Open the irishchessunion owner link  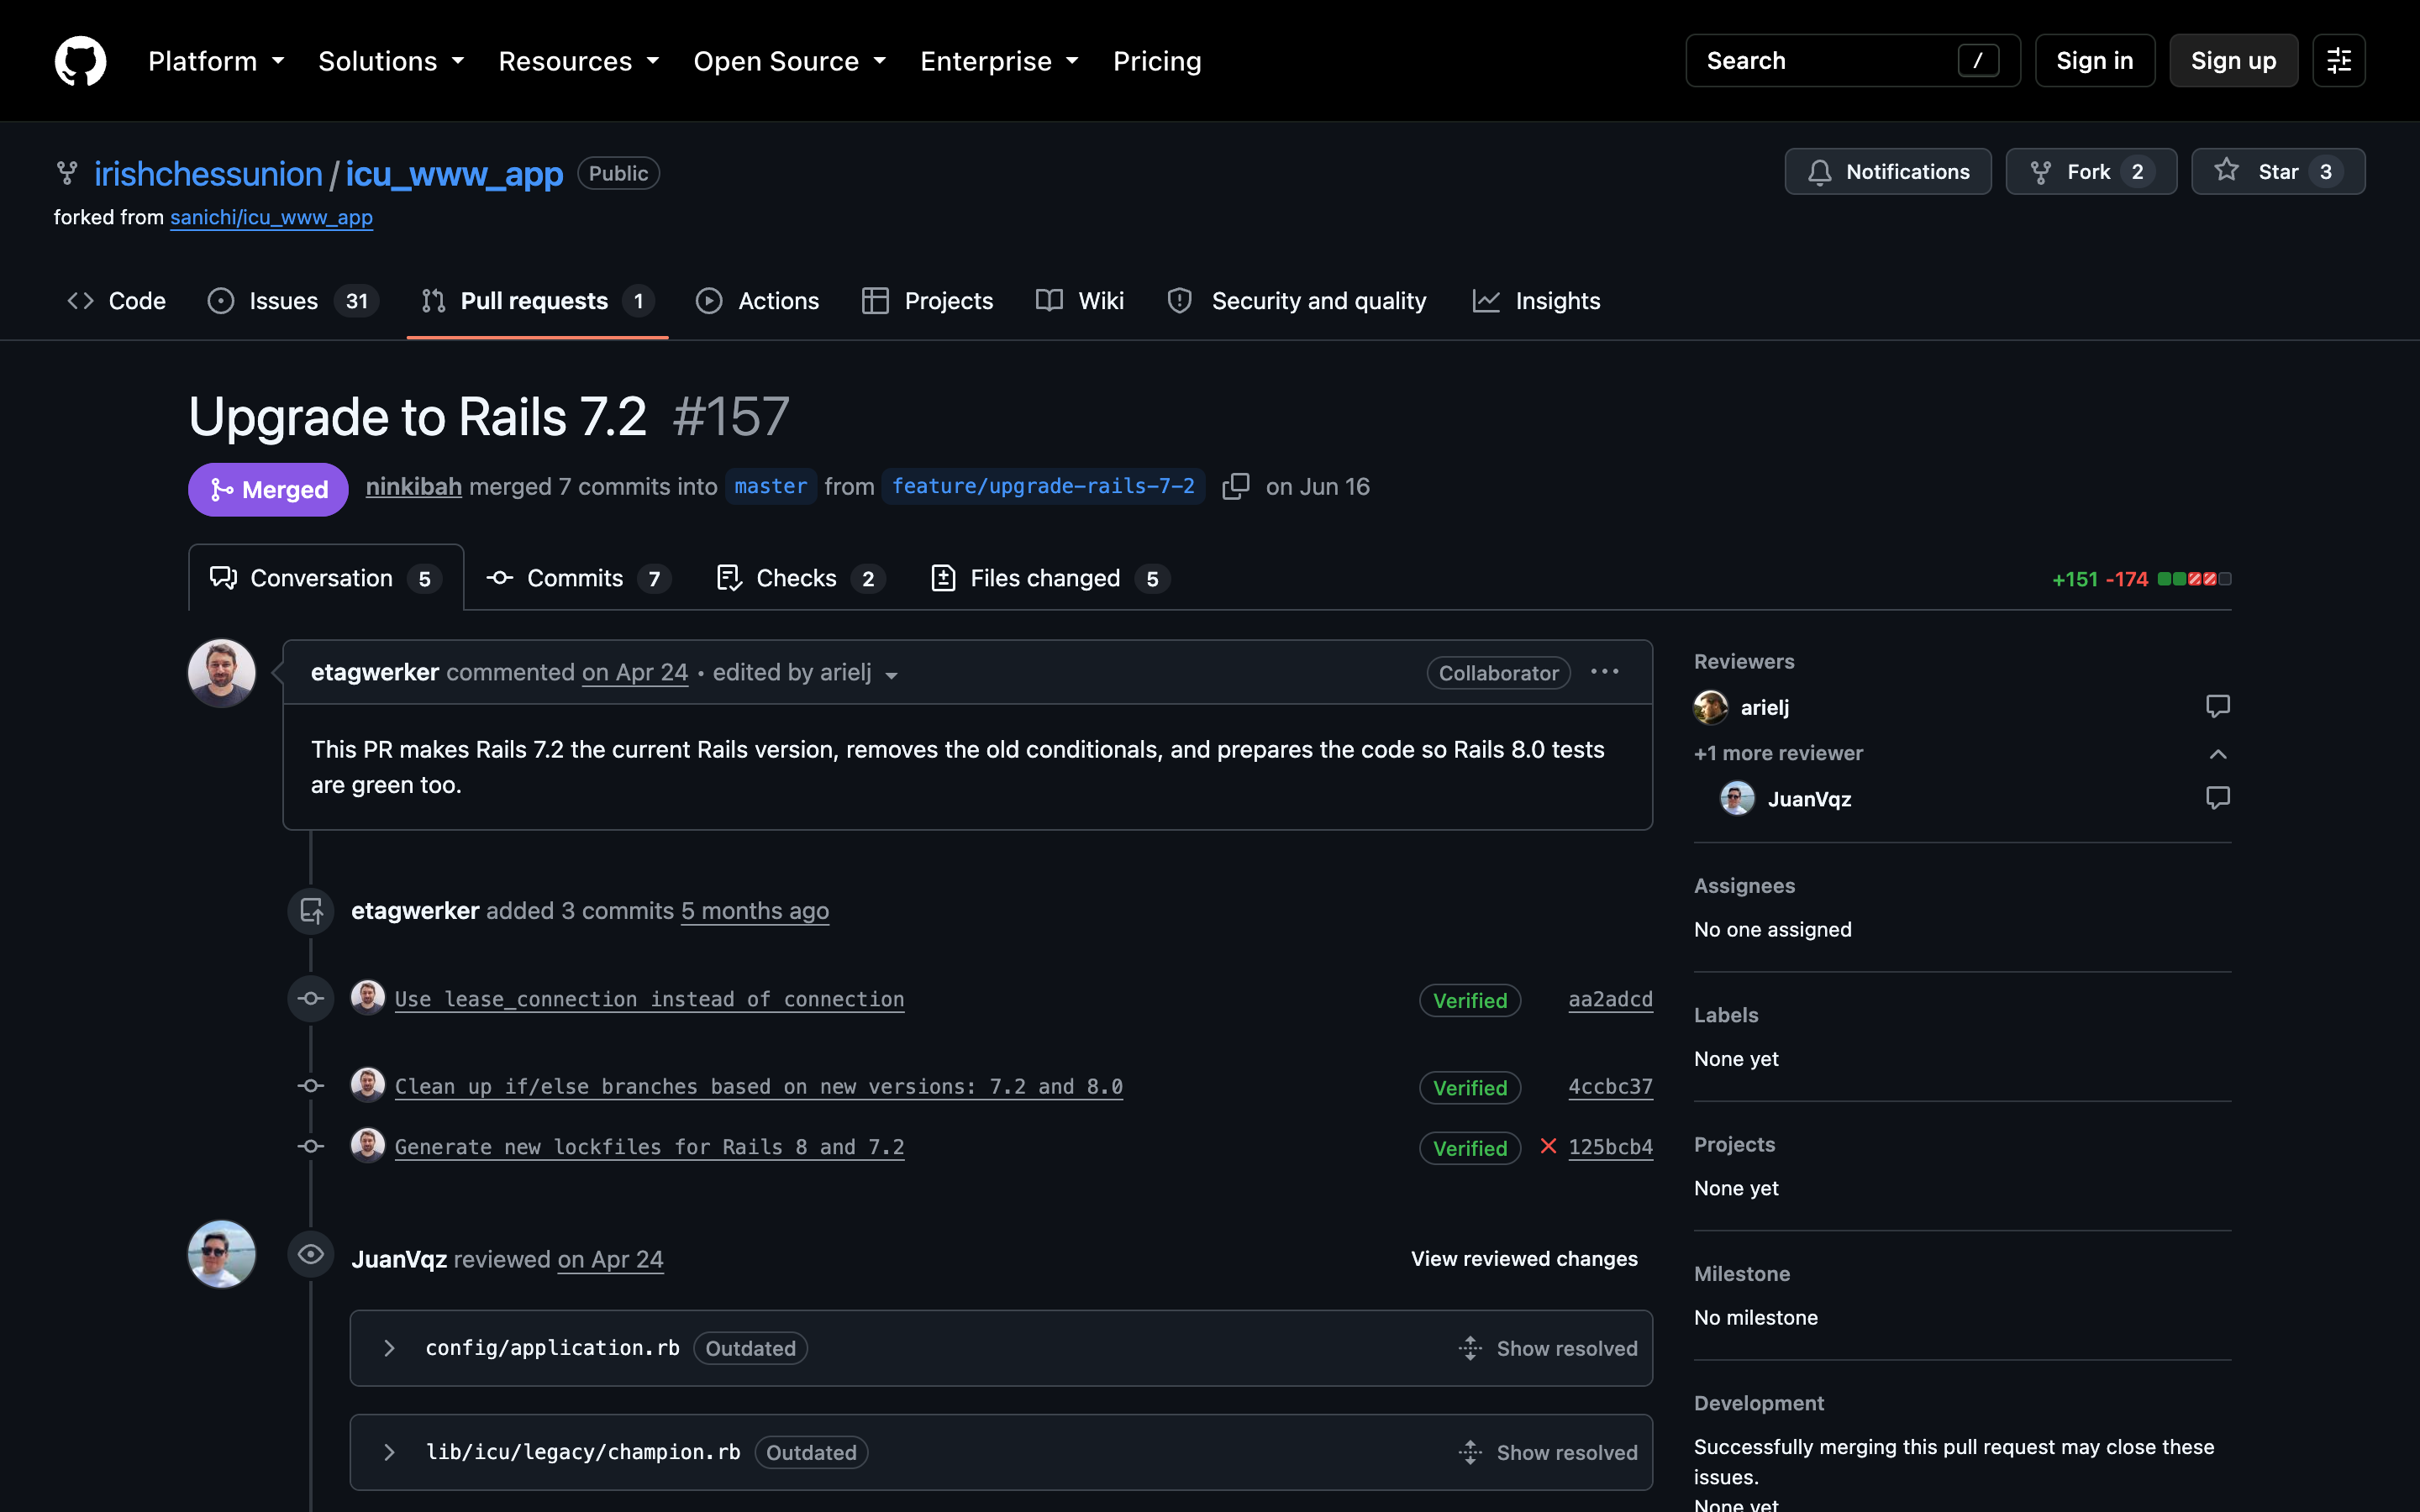click(208, 174)
